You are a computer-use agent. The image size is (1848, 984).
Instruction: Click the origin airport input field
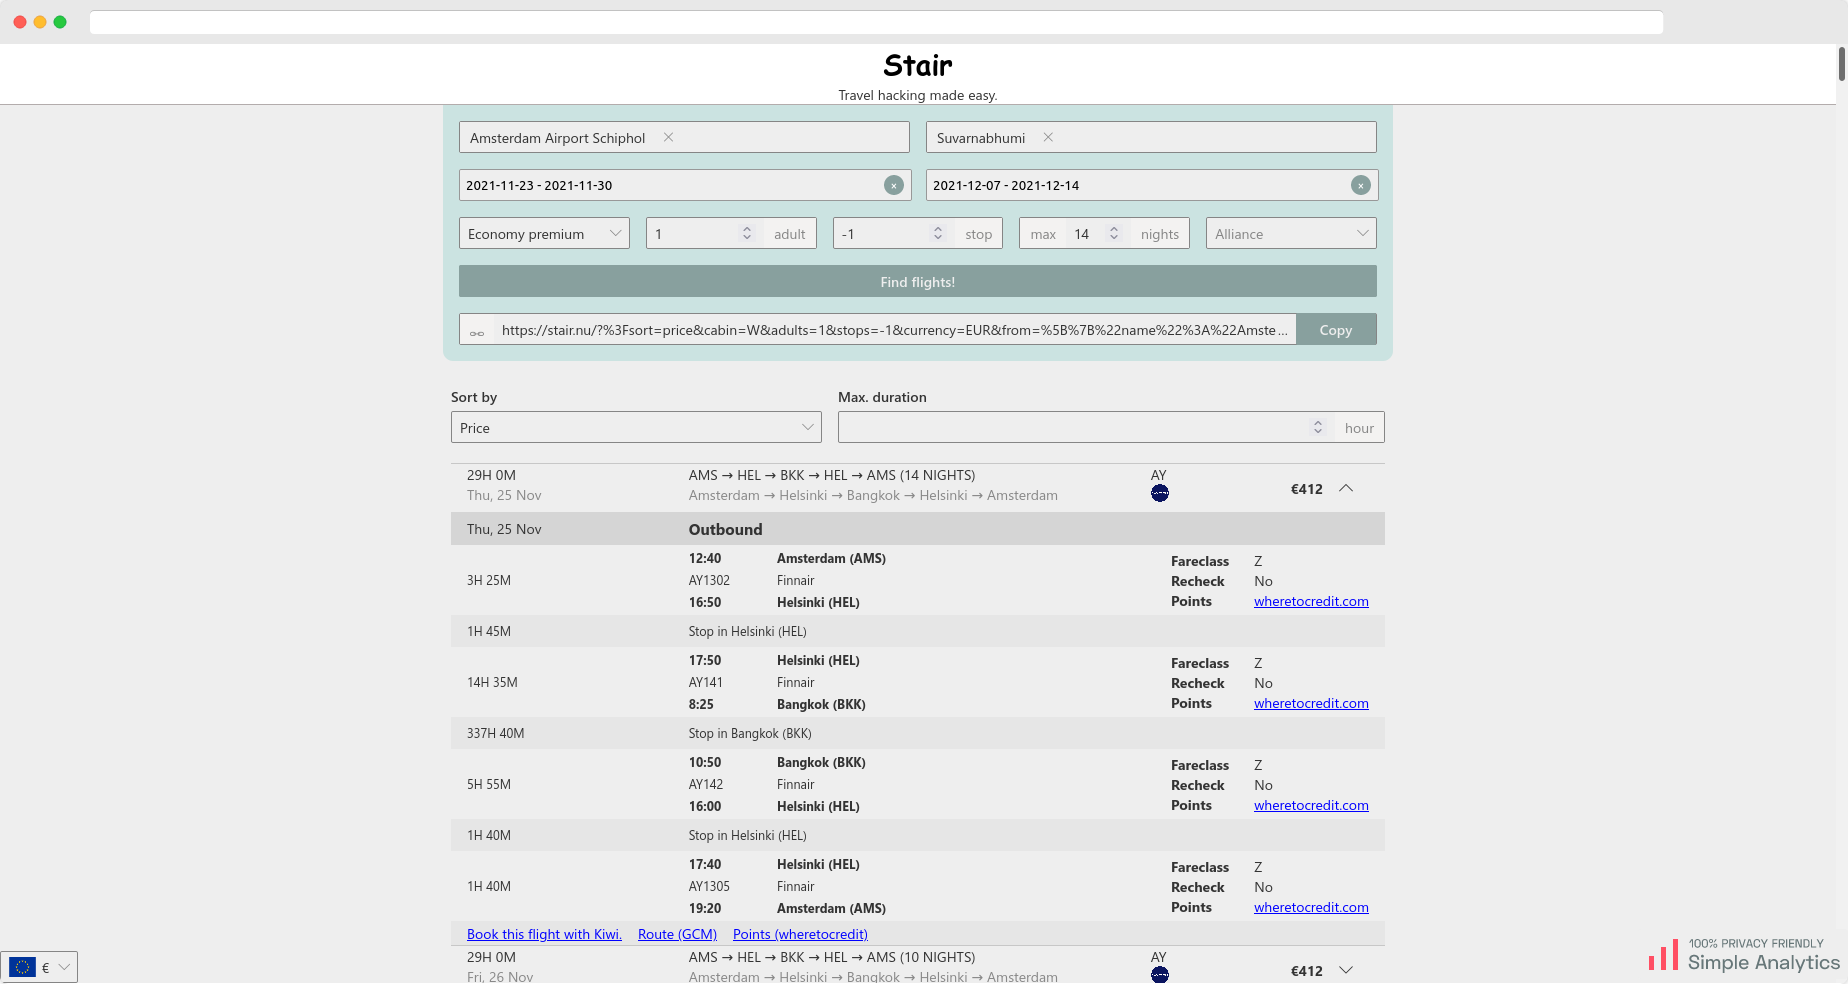[x=684, y=137]
